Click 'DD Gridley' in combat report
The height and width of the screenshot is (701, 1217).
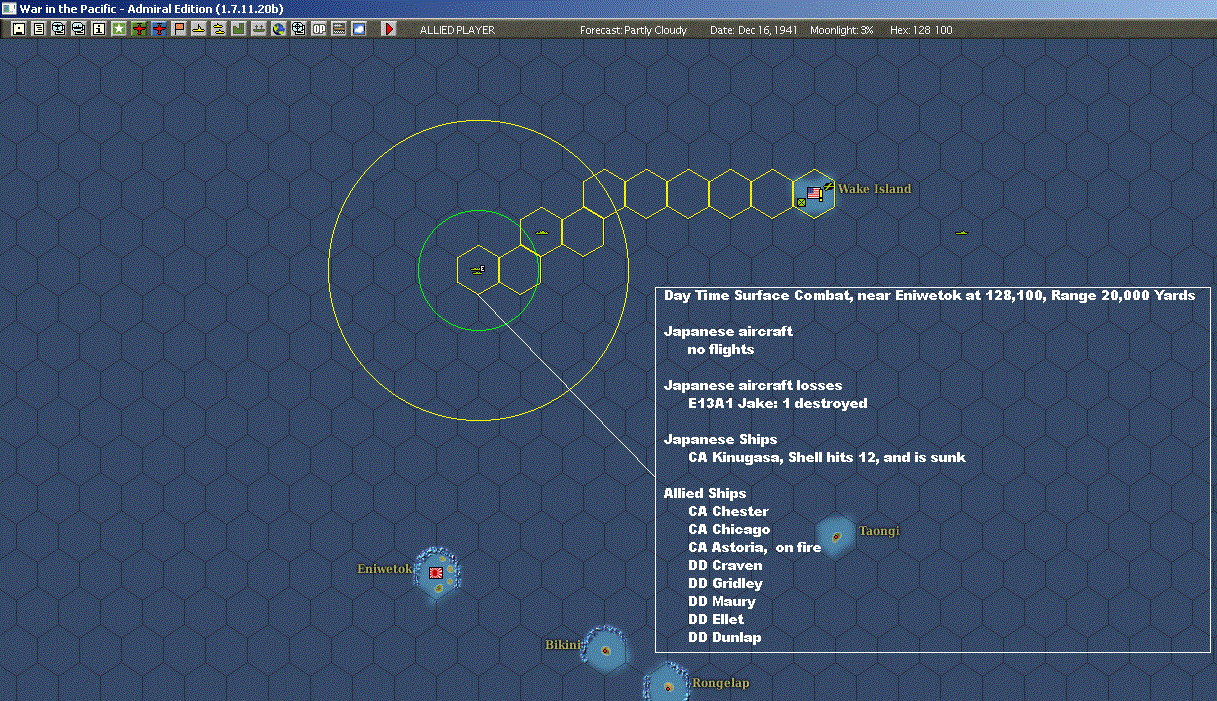click(x=726, y=583)
